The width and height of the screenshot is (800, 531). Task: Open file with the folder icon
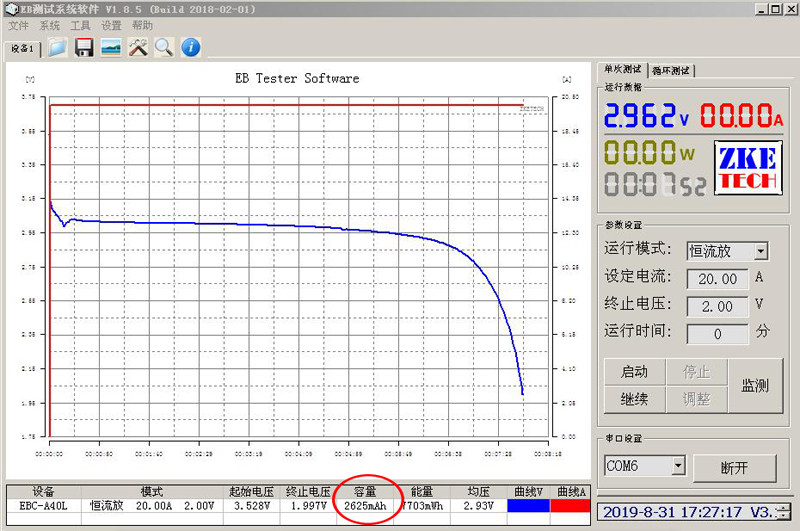point(57,47)
